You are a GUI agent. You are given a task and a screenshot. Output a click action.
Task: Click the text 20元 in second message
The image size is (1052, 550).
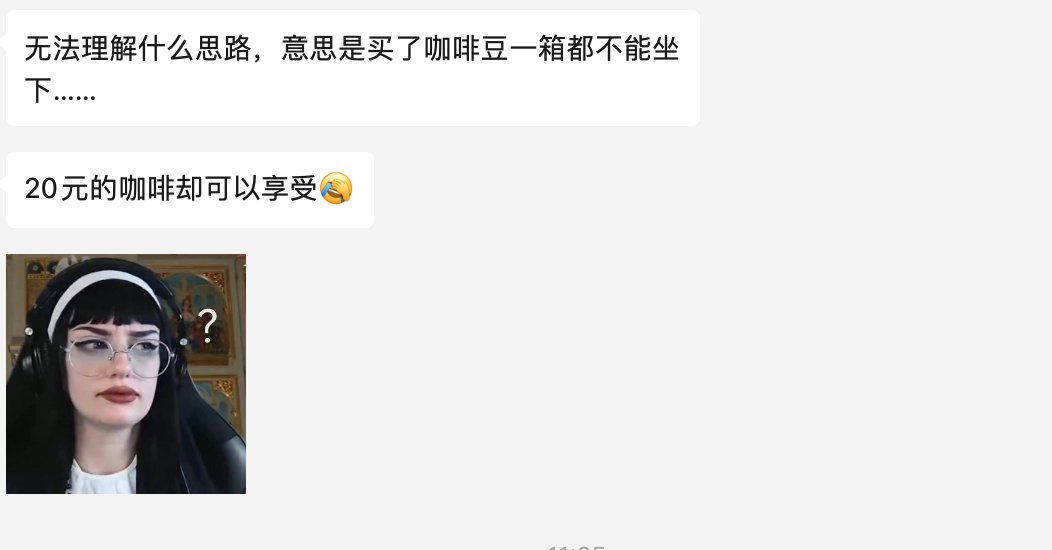[57, 188]
